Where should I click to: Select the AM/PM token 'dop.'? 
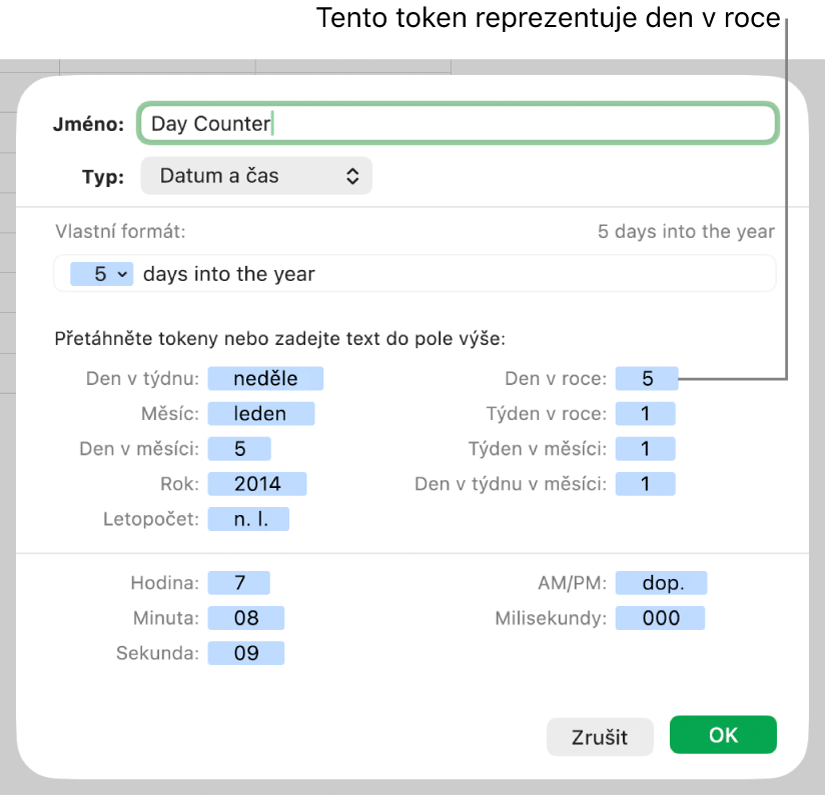coord(661,583)
